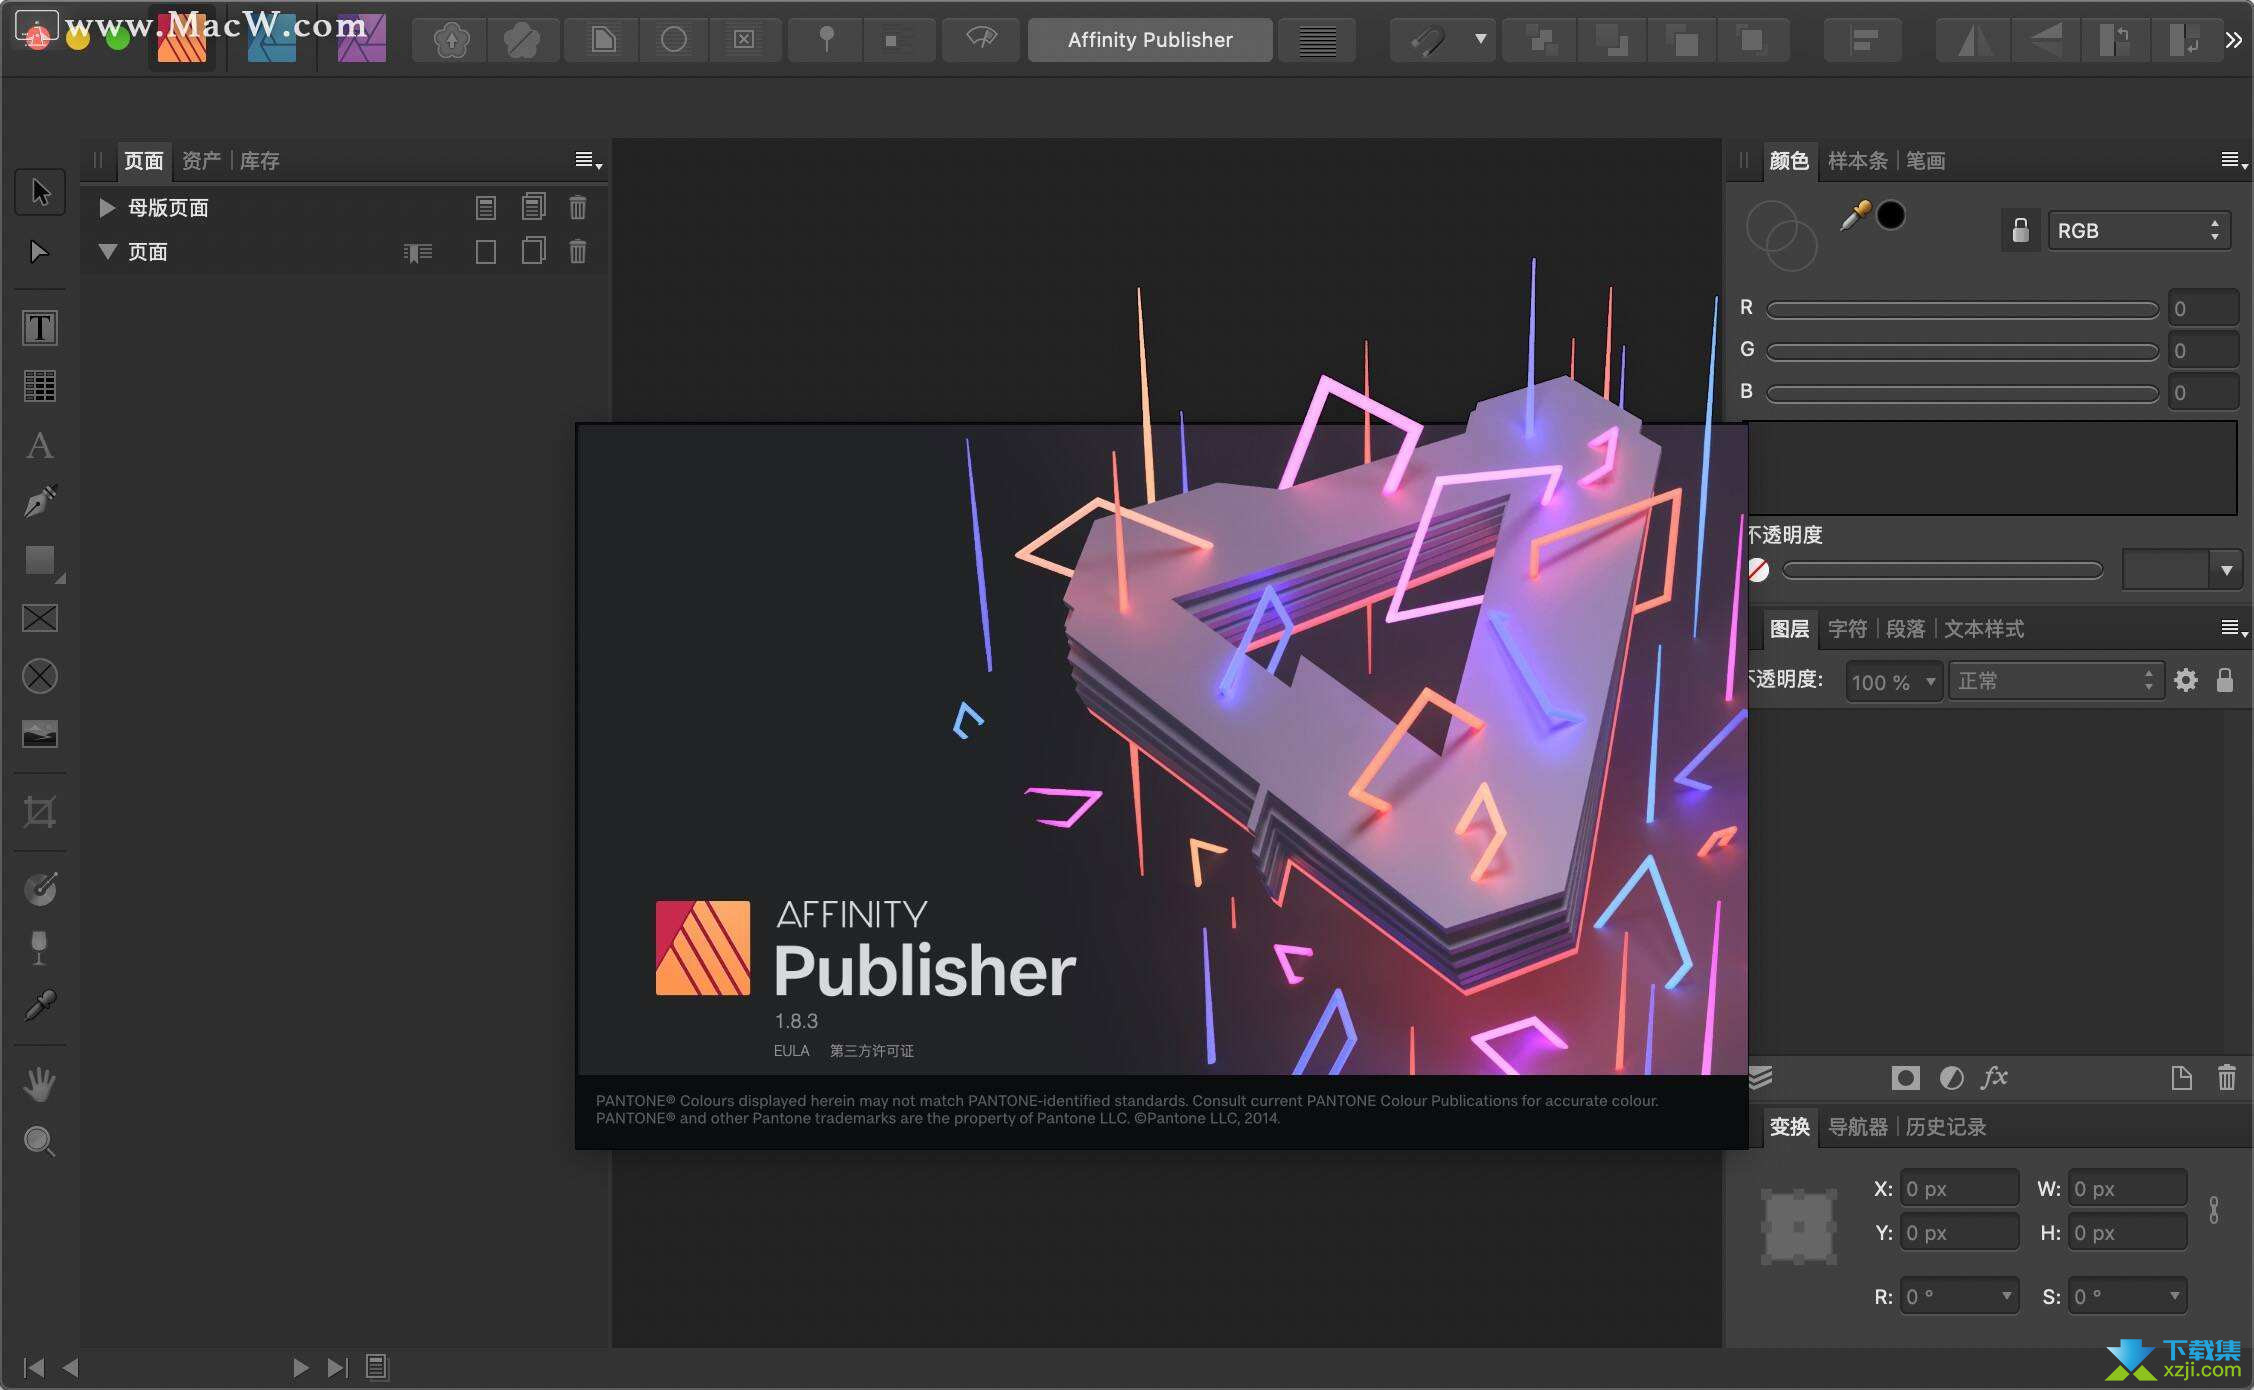
Task: Select the Vector Crop tool
Action: click(40, 811)
